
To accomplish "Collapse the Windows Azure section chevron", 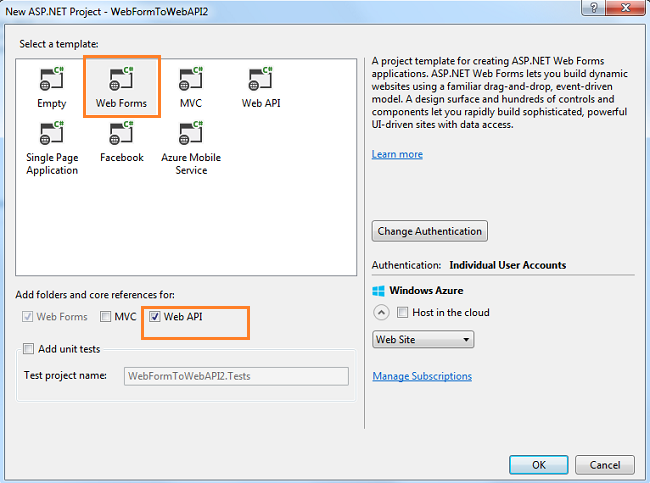I will [x=381, y=313].
